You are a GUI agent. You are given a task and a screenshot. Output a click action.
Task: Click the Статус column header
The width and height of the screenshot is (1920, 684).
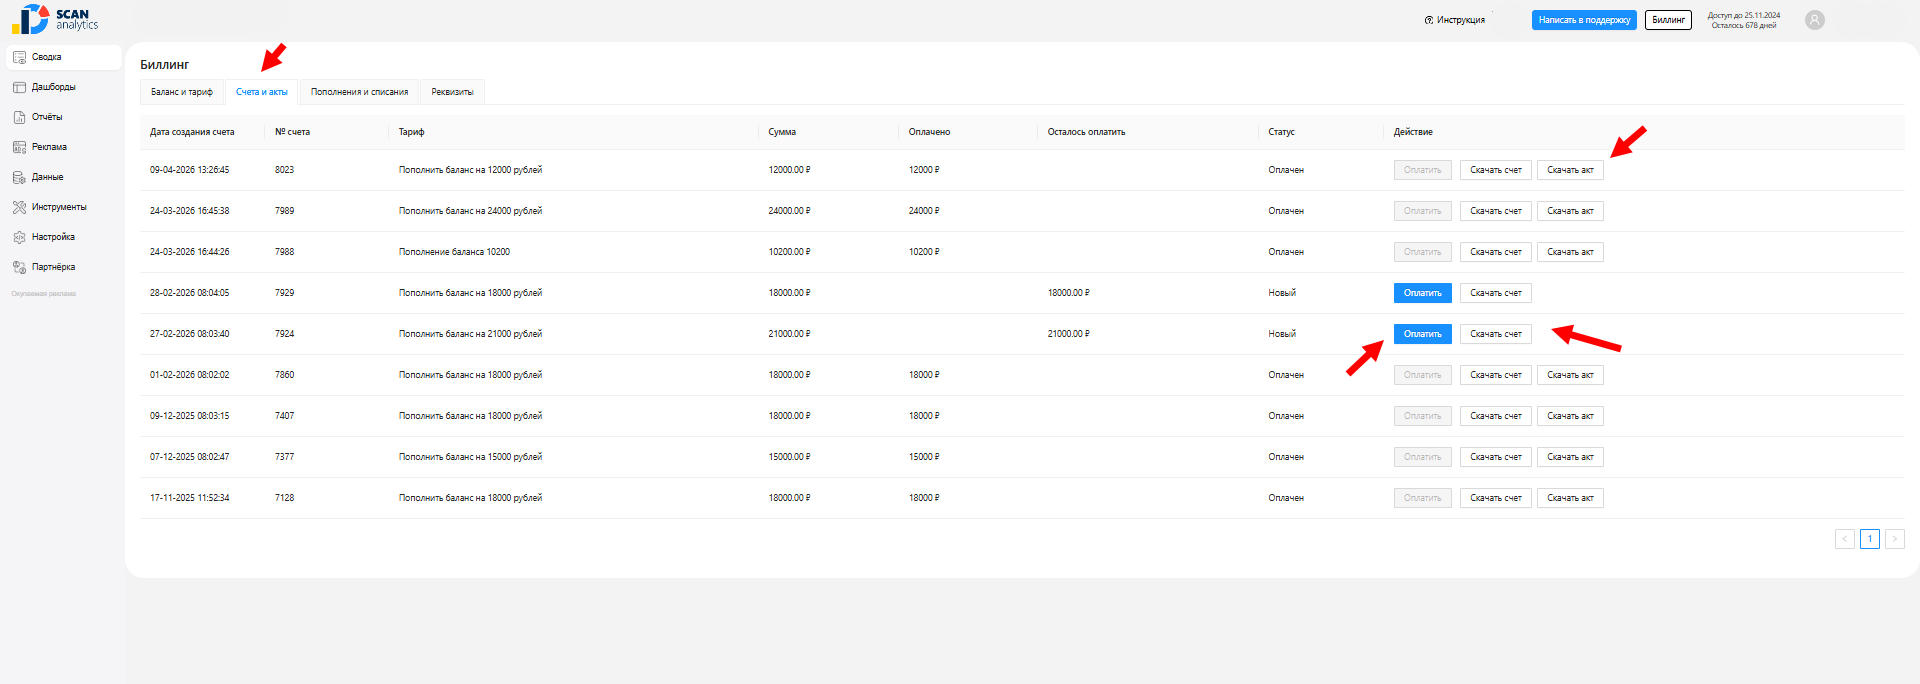tap(1281, 132)
